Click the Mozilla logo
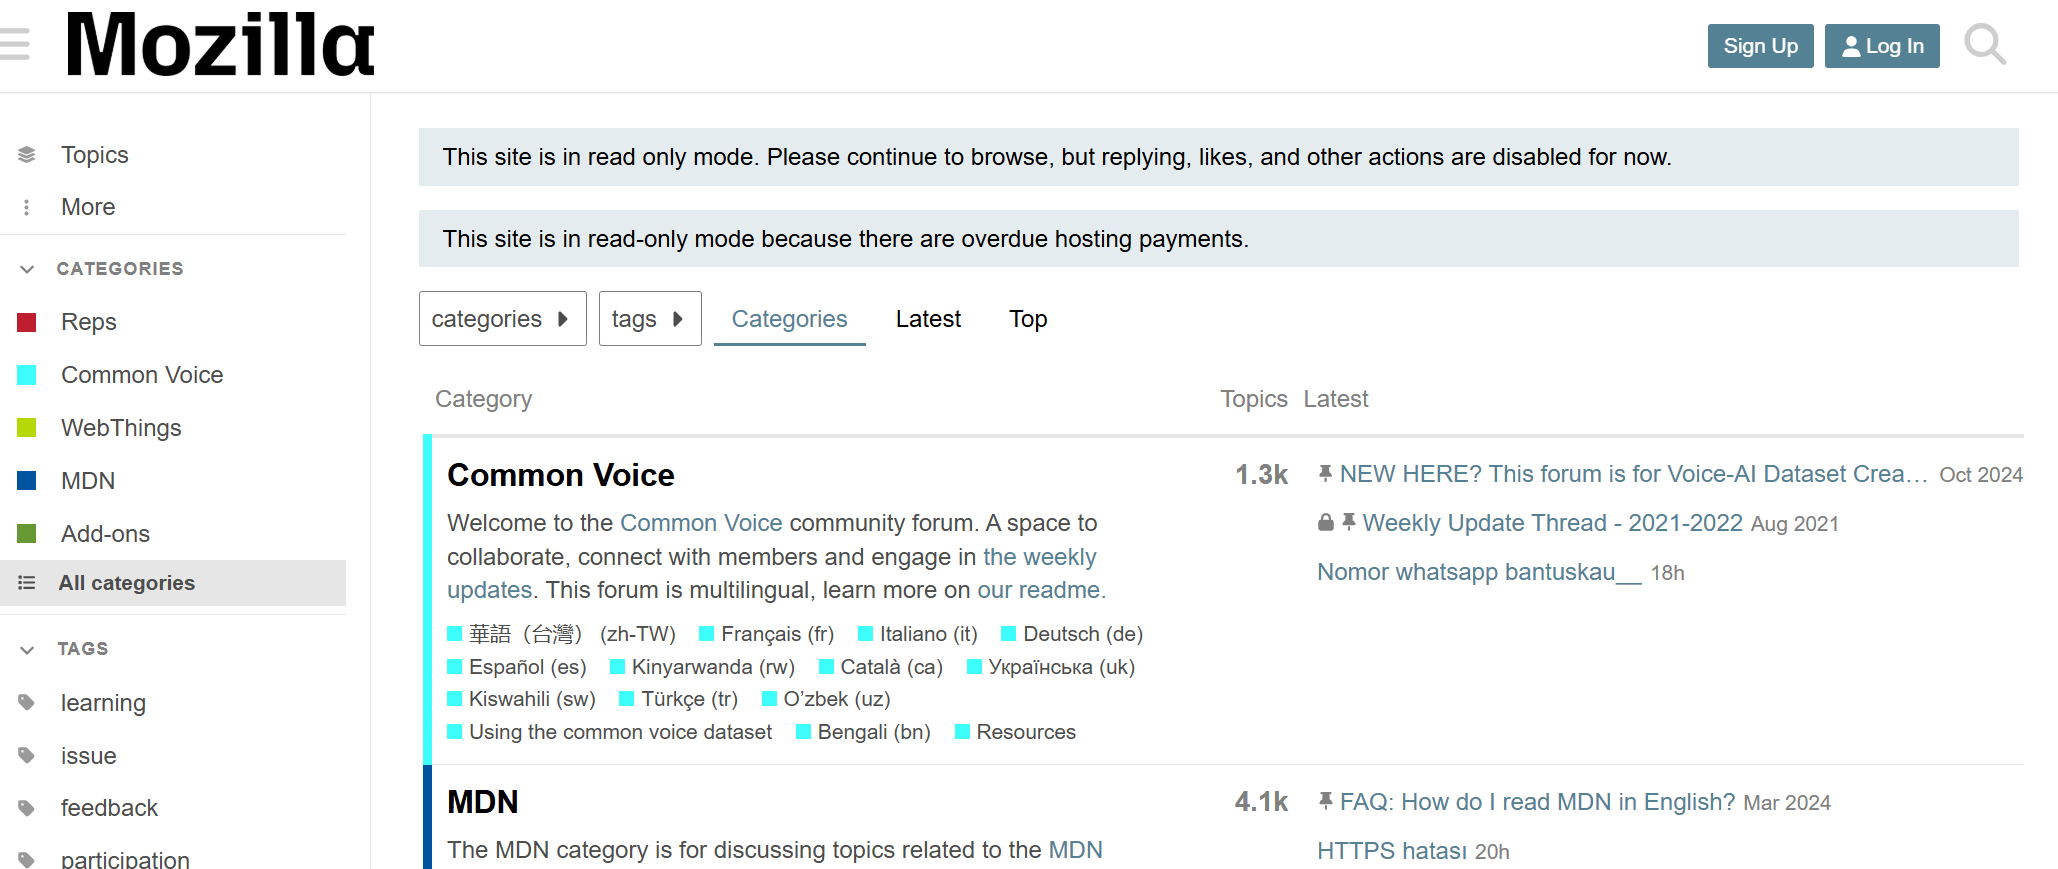 [x=220, y=45]
